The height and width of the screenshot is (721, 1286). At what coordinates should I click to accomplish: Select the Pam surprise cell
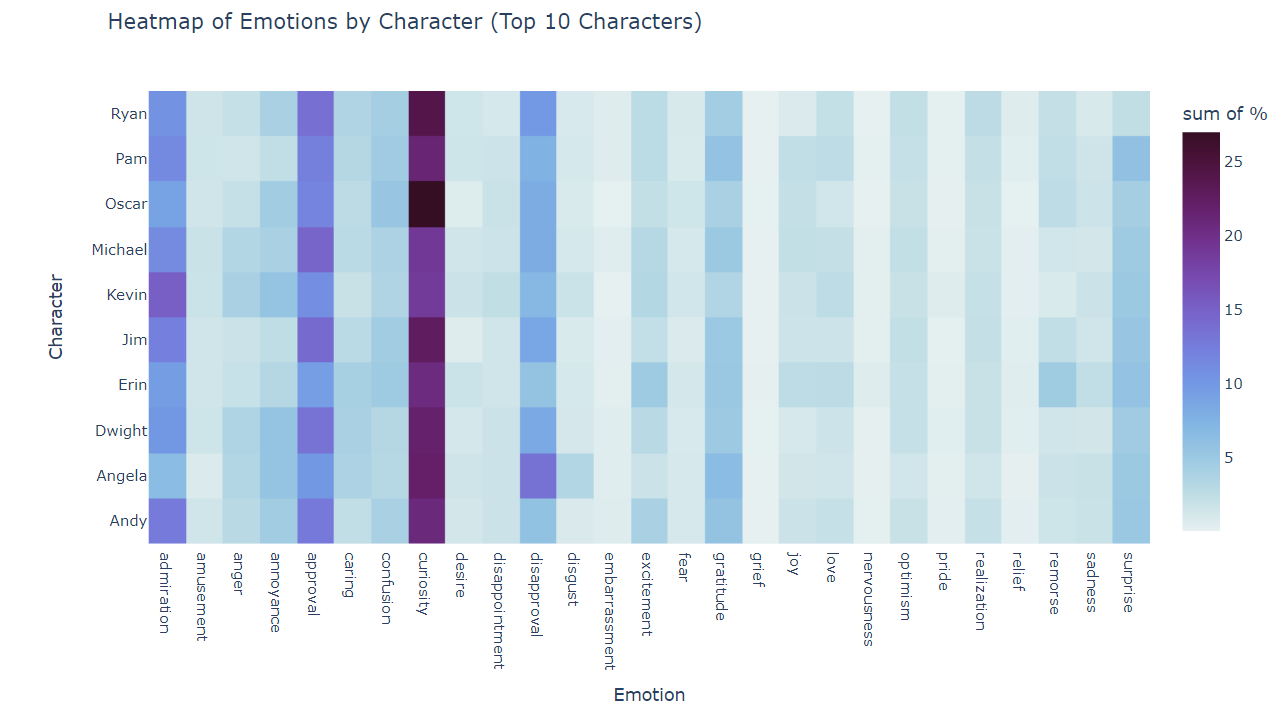pyautogui.click(x=1130, y=159)
